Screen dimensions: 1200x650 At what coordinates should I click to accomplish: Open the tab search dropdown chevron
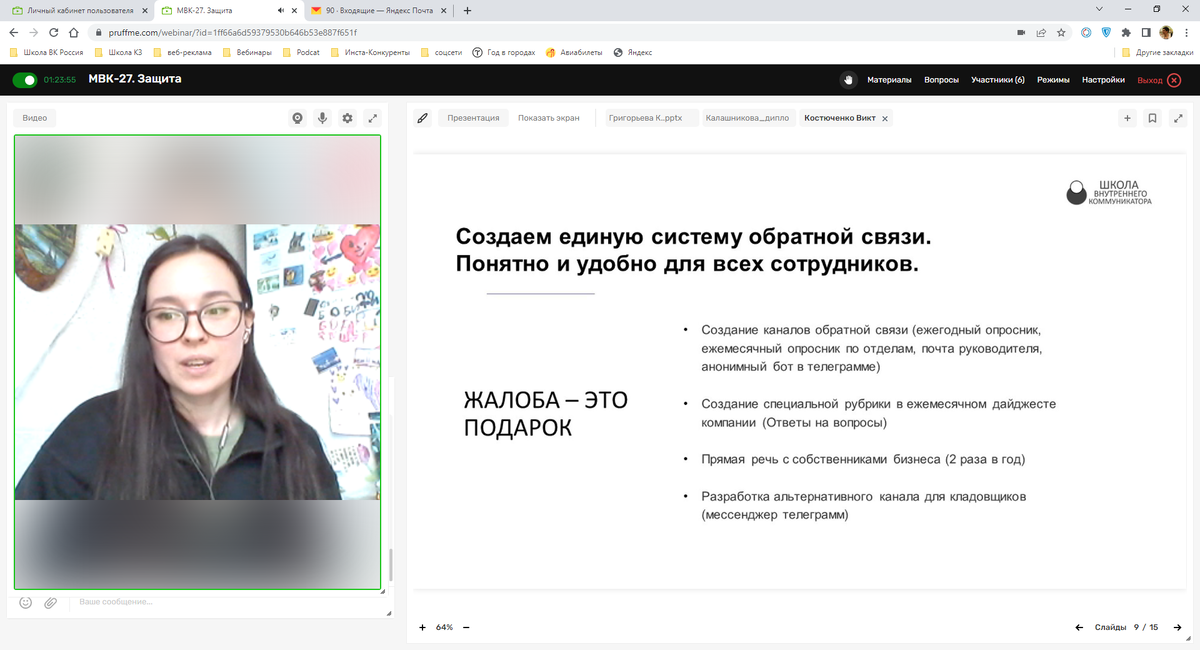(x=1099, y=10)
